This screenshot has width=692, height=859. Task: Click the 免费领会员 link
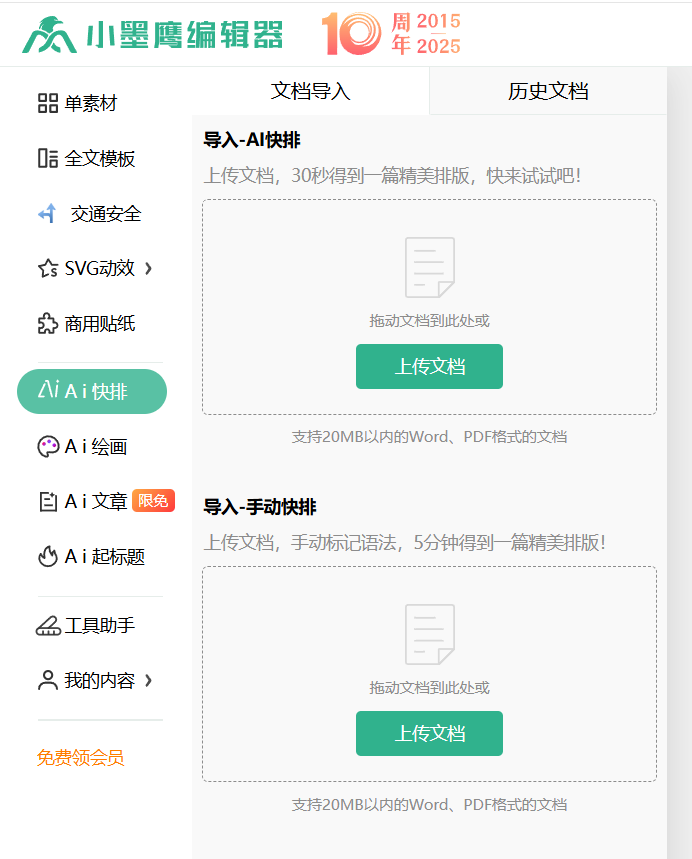tap(81, 758)
